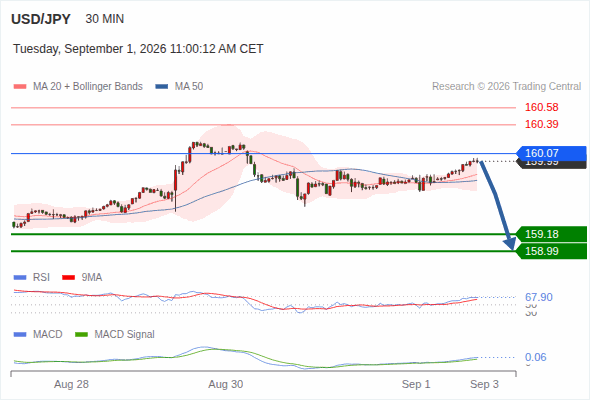This screenshot has width=590, height=400.
Task: Click the Aug 30 date axis label
Action: point(226,384)
